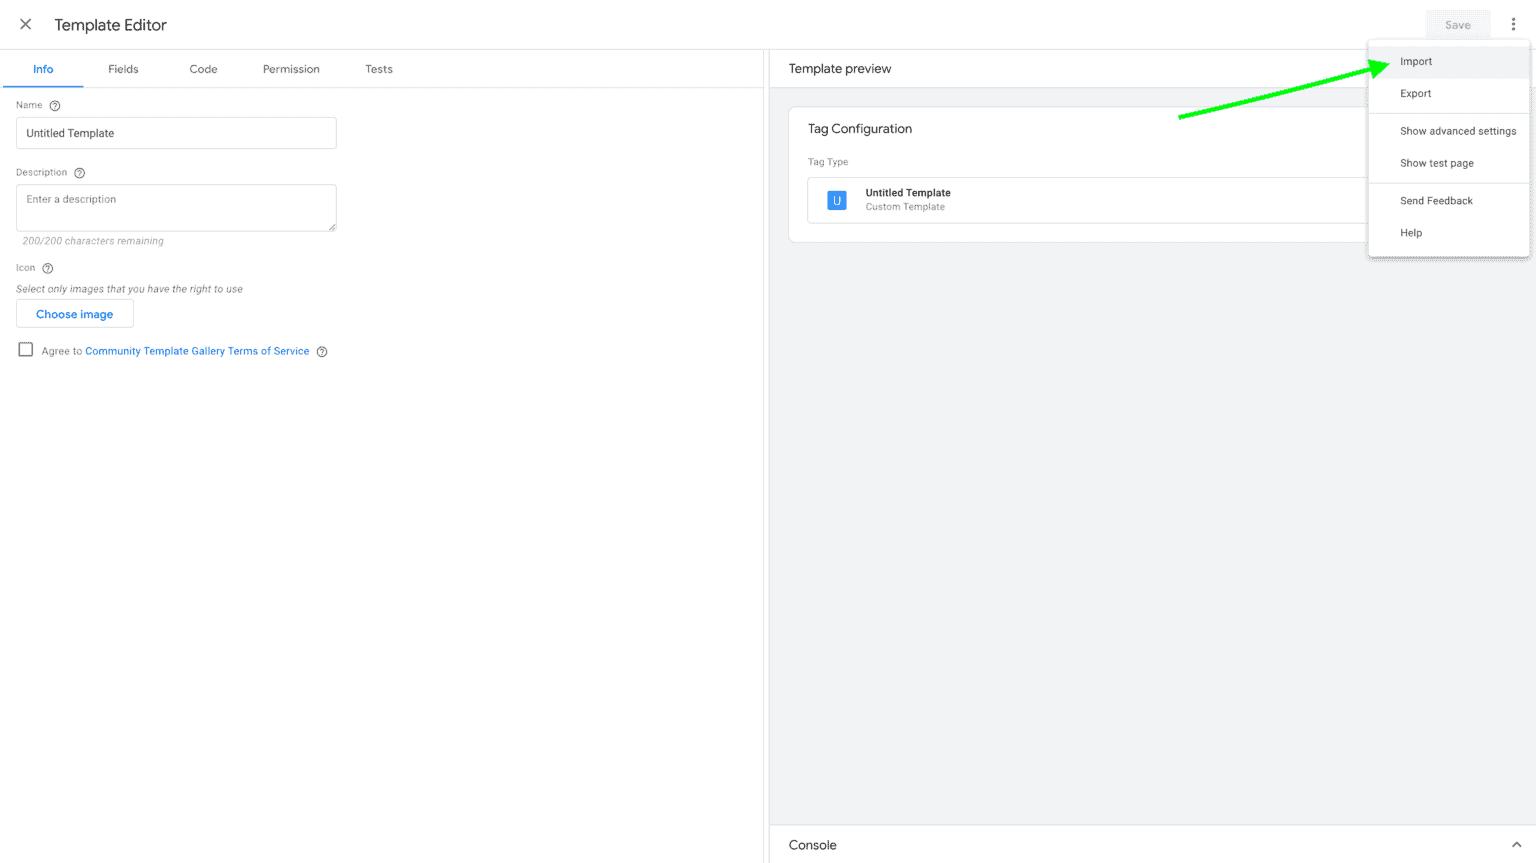Click the Choose image button
The image size is (1536, 863).
coord(75,314)
